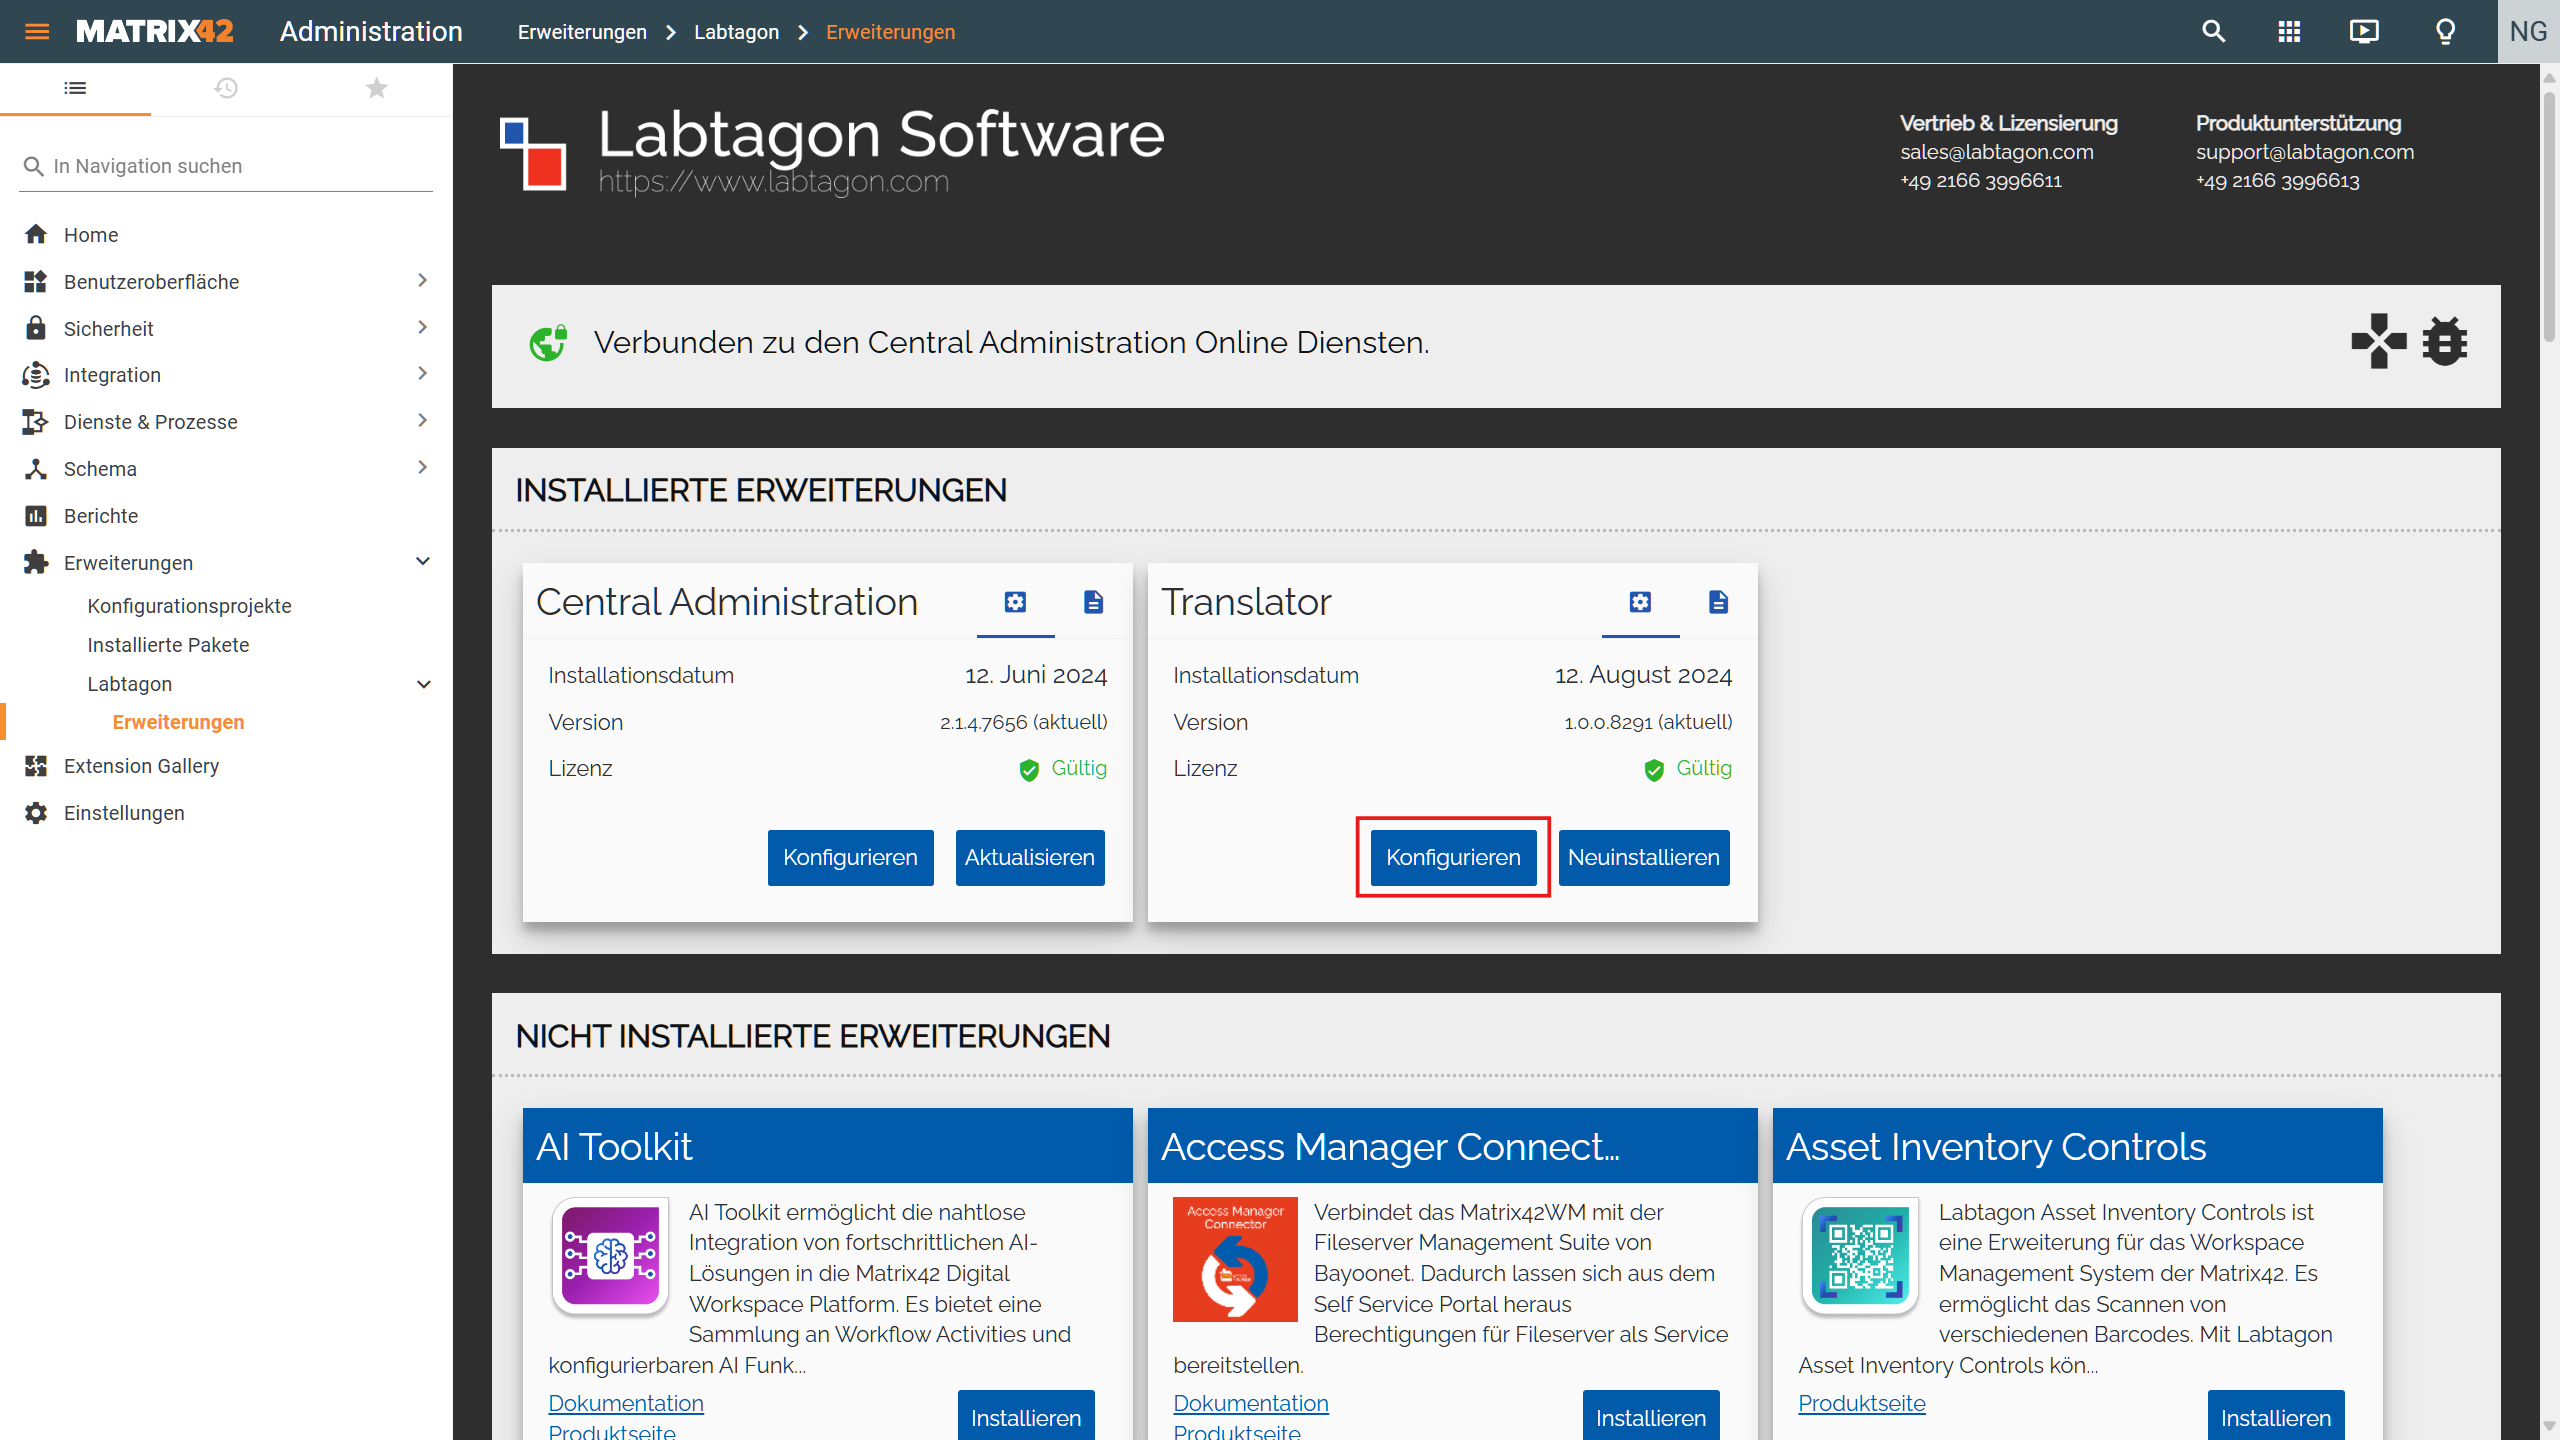Click Installieren for Asset Inventory Controls
The width and height of the screenshot is (2560, 1440).
pos(2276,1416)
